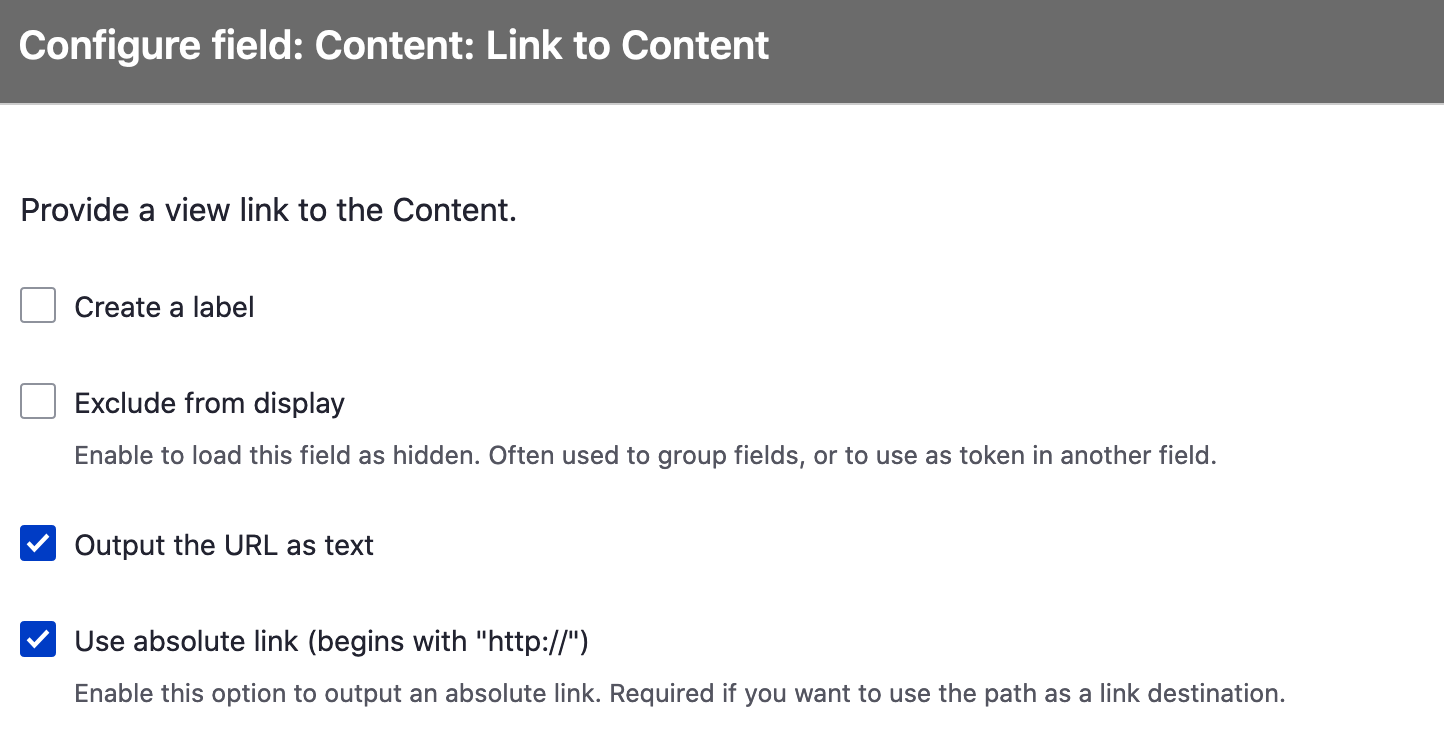Select the "Output the URL as text" label
Screen dimensions: 1444x752
[223, 545]
